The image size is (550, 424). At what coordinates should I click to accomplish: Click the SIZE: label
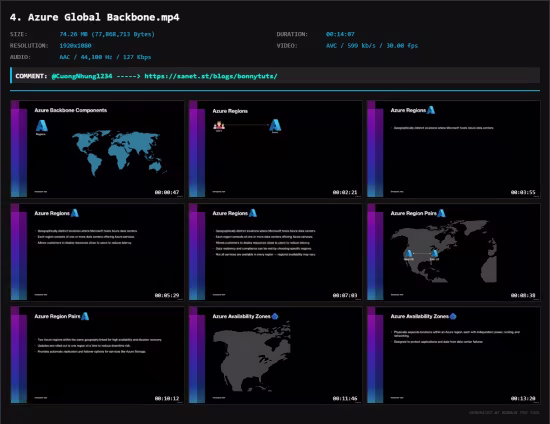pyautogui.click(x=19, y=34)
